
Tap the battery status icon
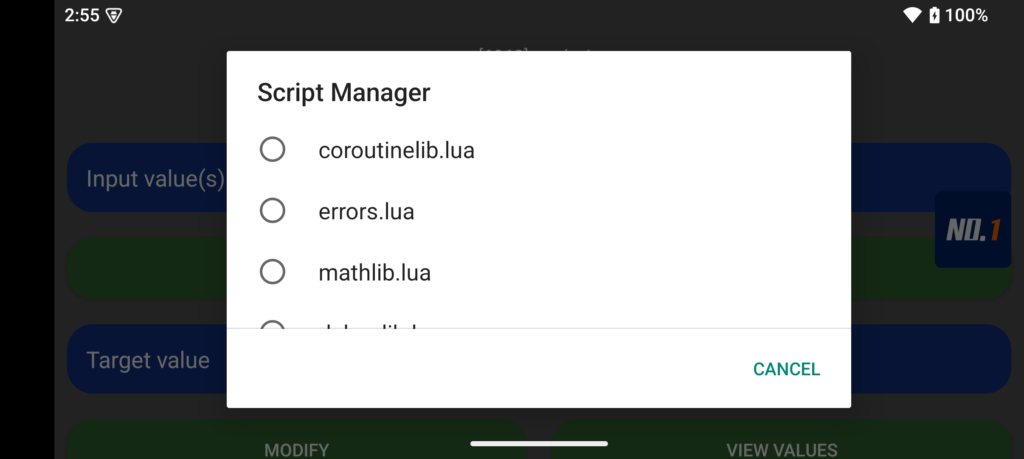click(x=934, y=15)
